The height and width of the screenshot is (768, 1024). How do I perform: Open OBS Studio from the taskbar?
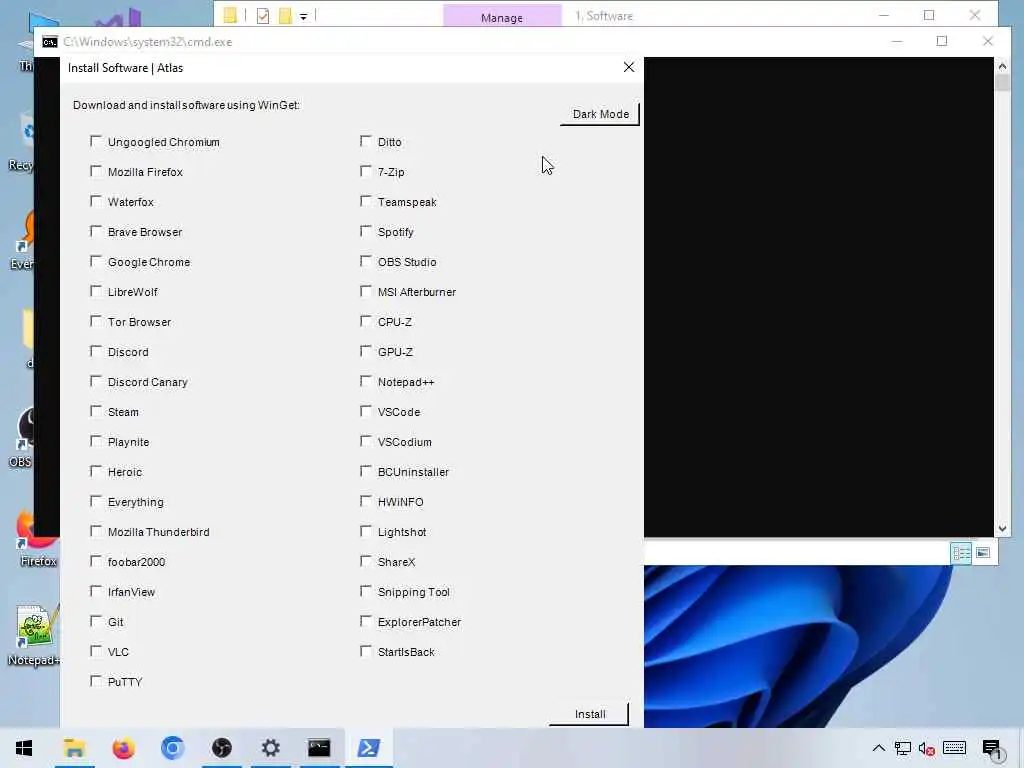coord(221,748)
